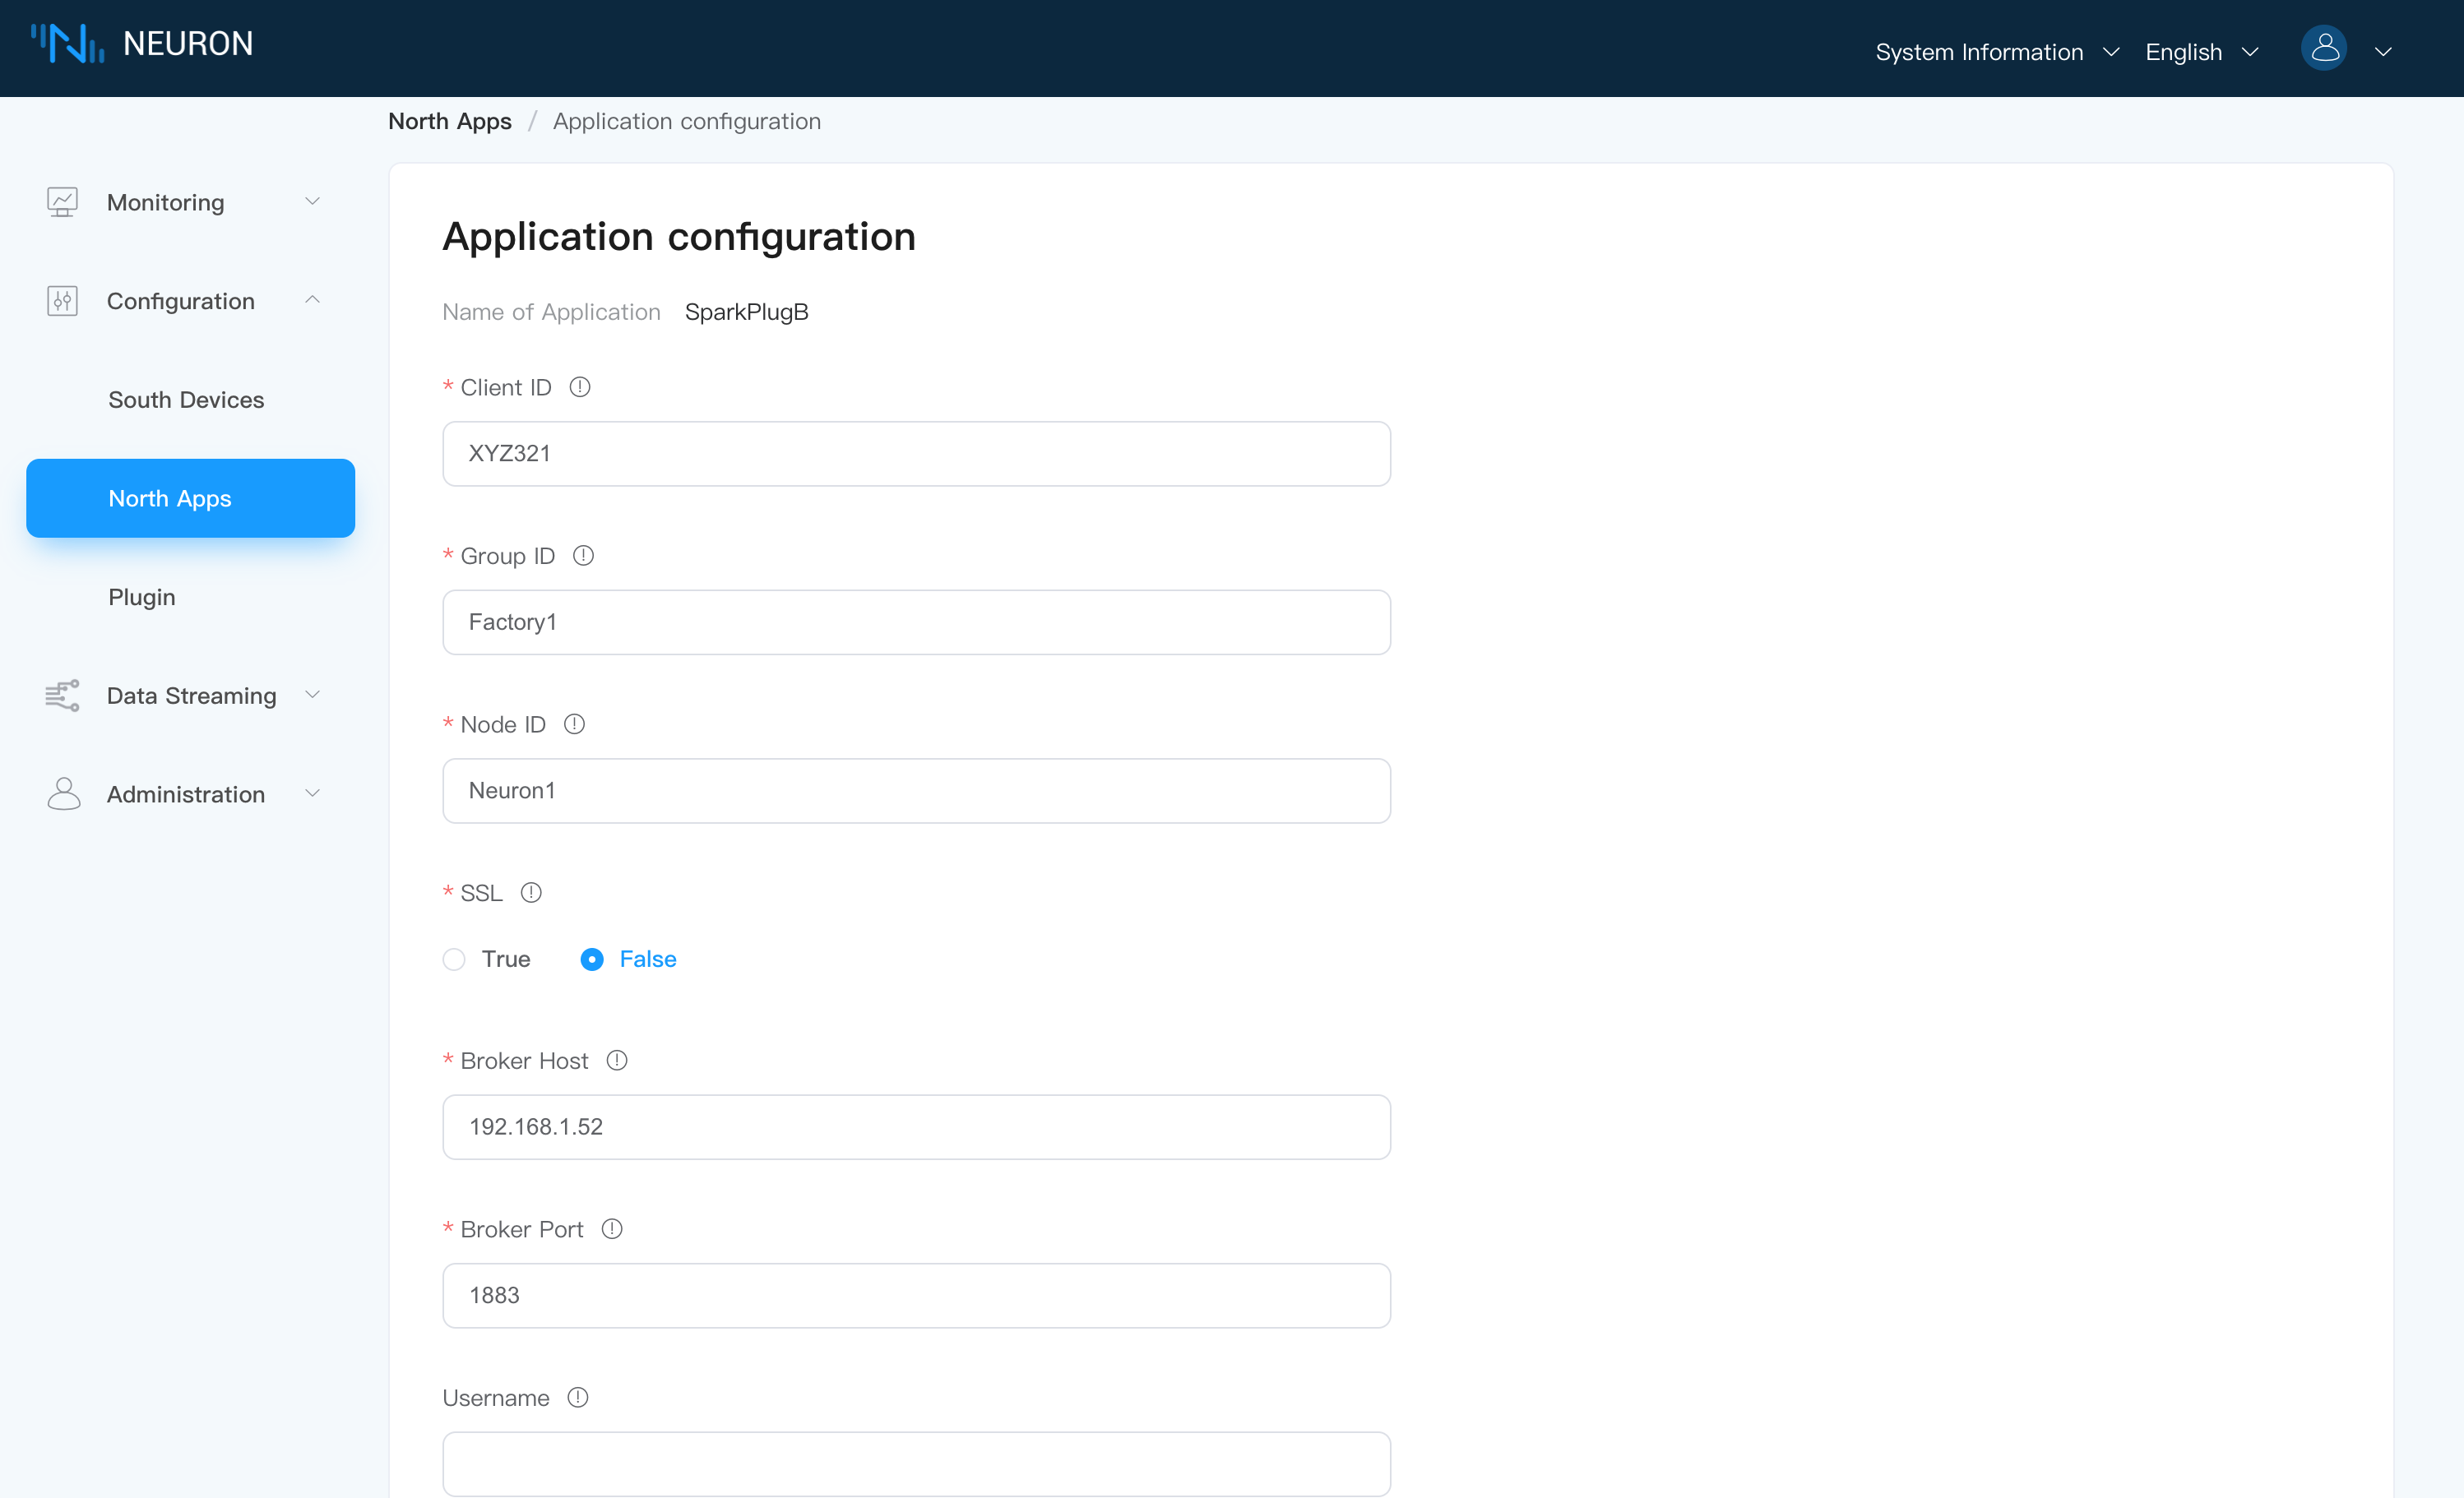Click the Administration person icon
Screen dimensions: 2464x1498
coord(64,793)
